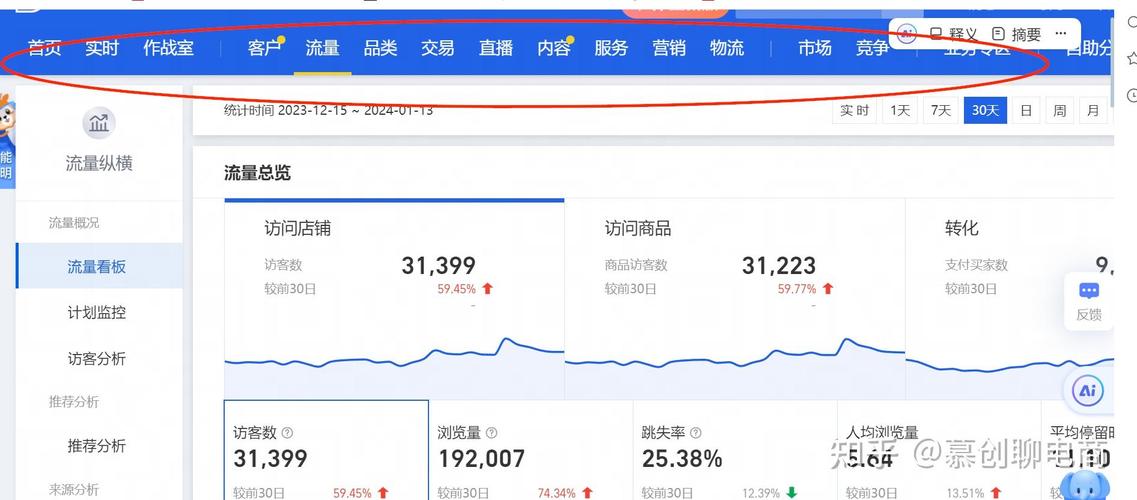Open the 作战室 navigation tab

click(x=168, y=49)
